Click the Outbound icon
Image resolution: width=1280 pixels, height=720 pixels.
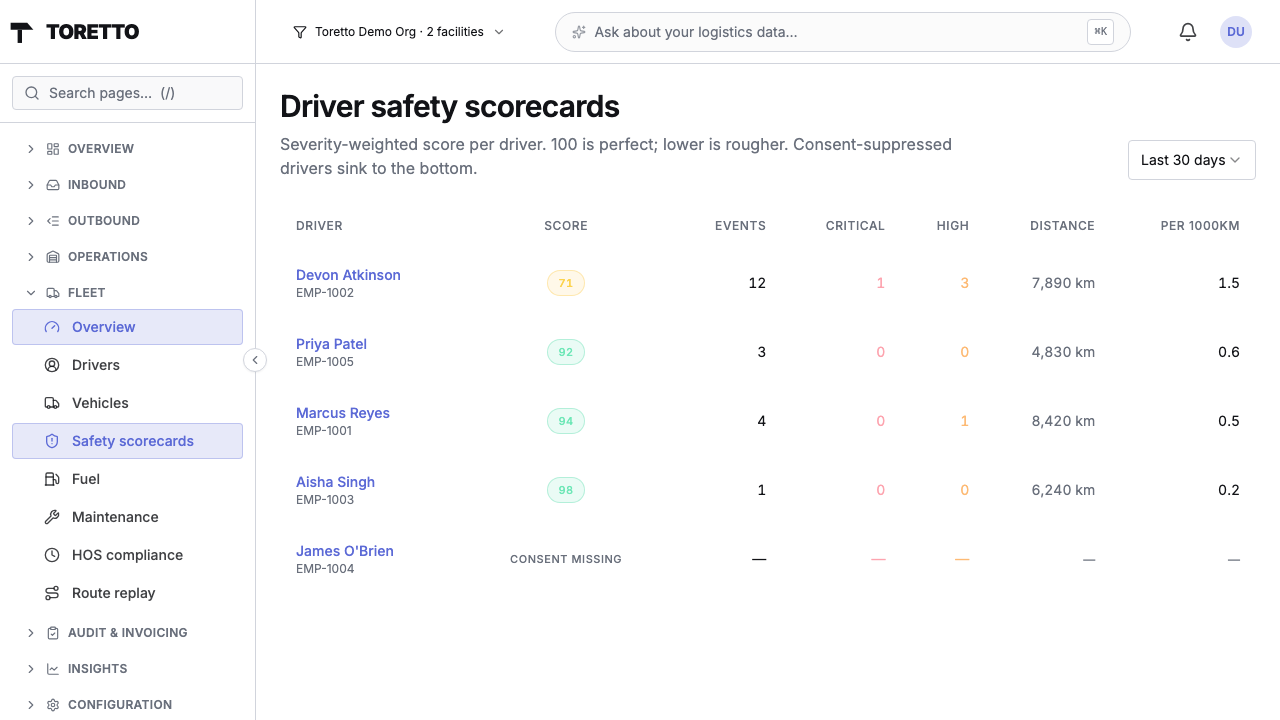[53, 221]
